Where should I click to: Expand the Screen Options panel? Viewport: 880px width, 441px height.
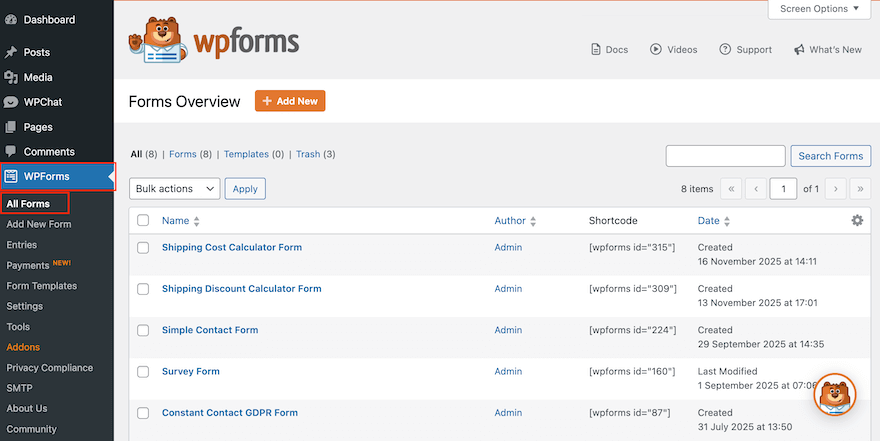tap(819, 9)
